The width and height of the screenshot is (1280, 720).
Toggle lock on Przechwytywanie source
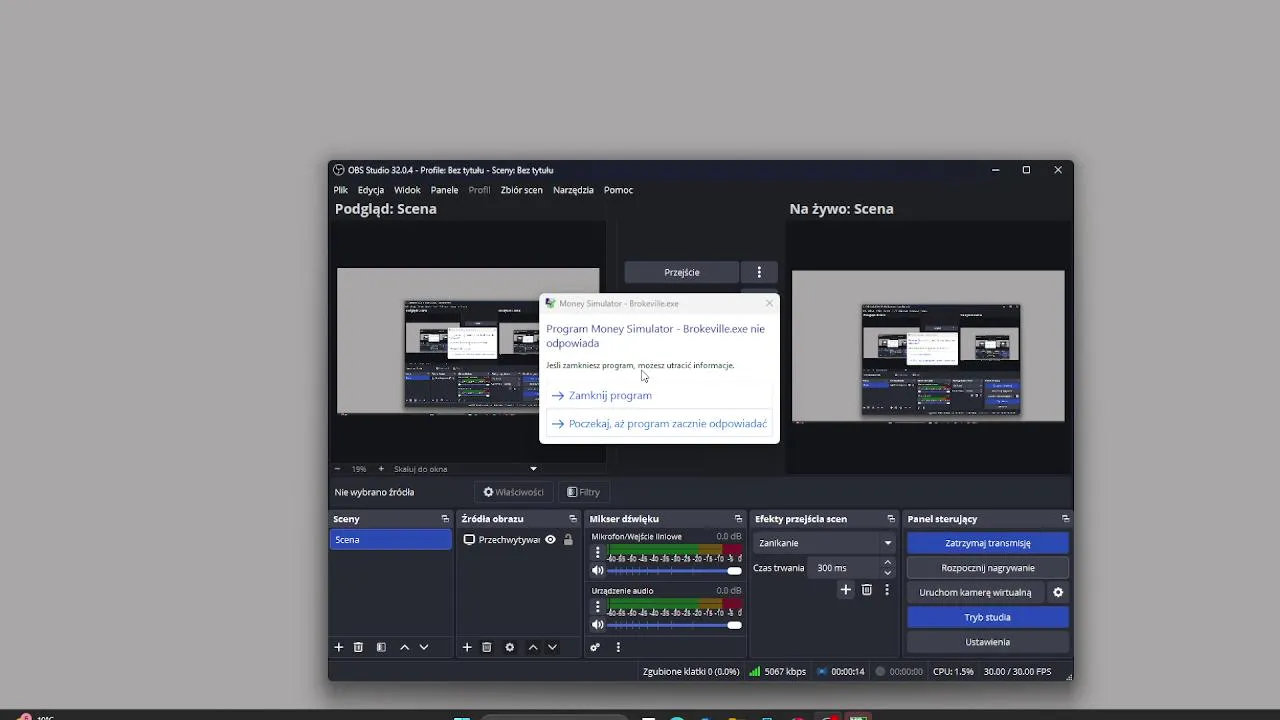tap(568, 540)
